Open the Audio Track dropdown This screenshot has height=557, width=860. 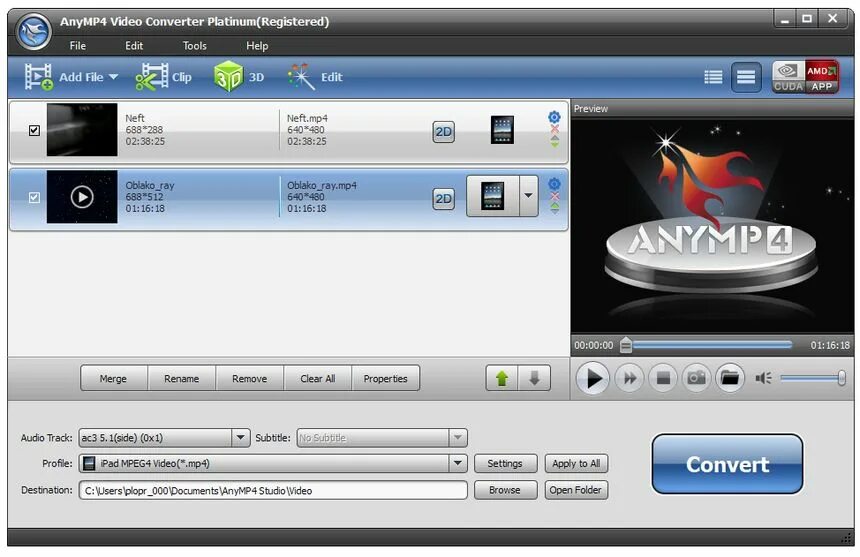[x=240, y=437]
